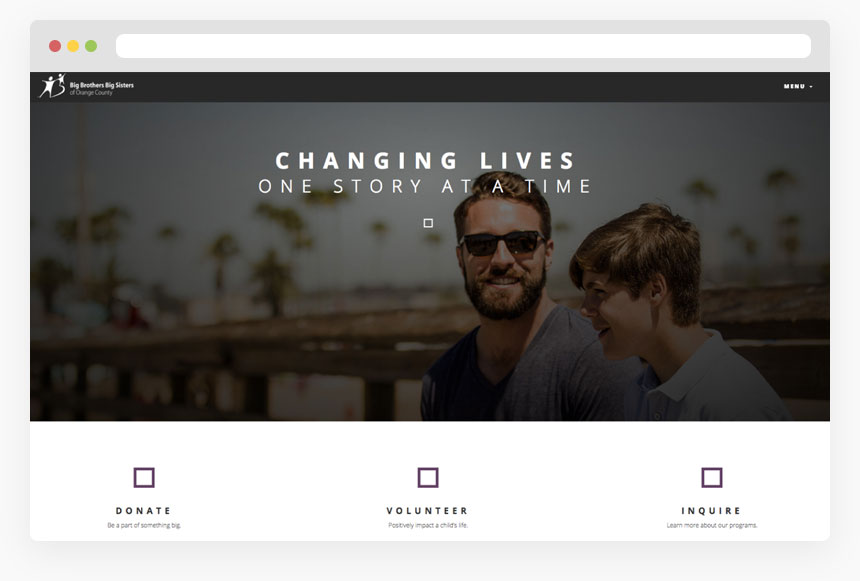860x581 pixels.
Task: Click the small white square under hero headline
Action: click(x=428, y=223)
